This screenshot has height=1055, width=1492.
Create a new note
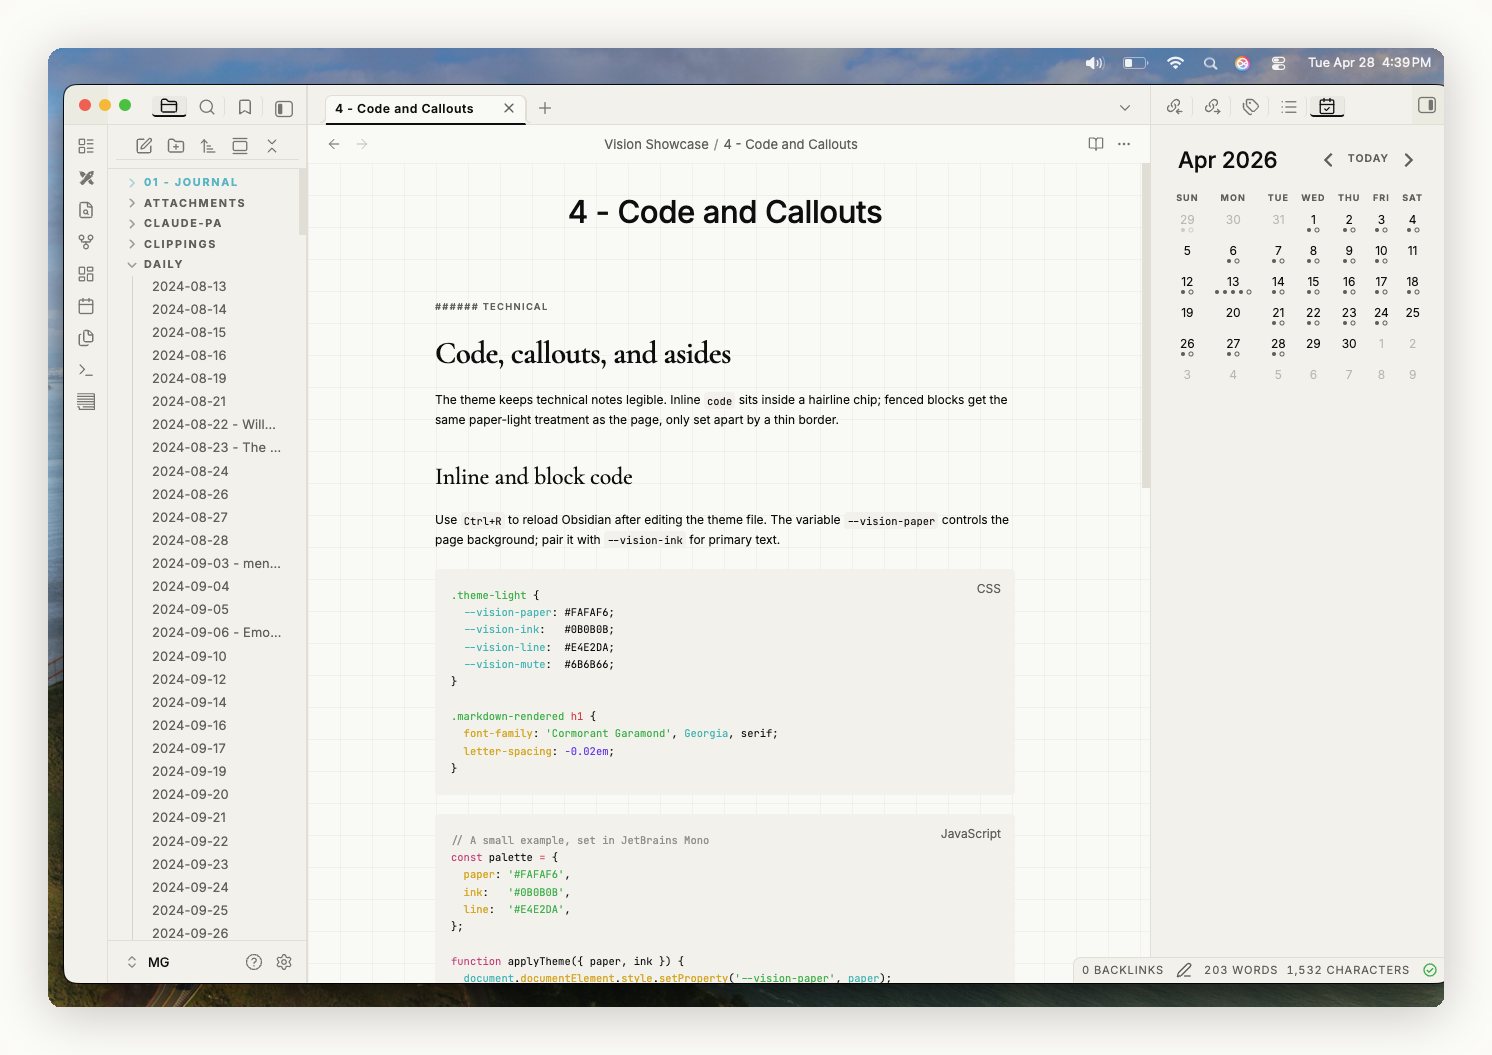144,146
